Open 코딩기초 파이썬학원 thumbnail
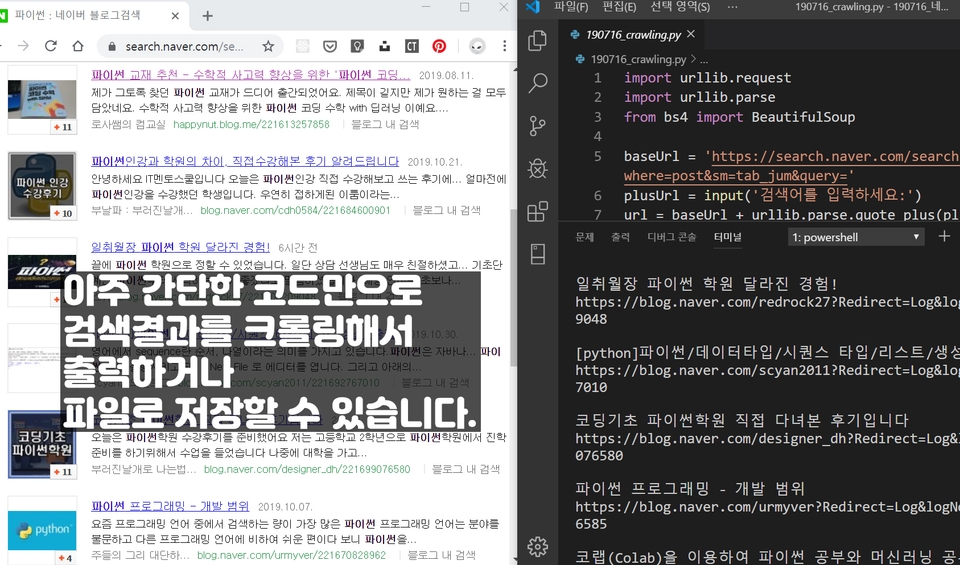The height and width of the screenshot is (565, 960). click(42, 444)
